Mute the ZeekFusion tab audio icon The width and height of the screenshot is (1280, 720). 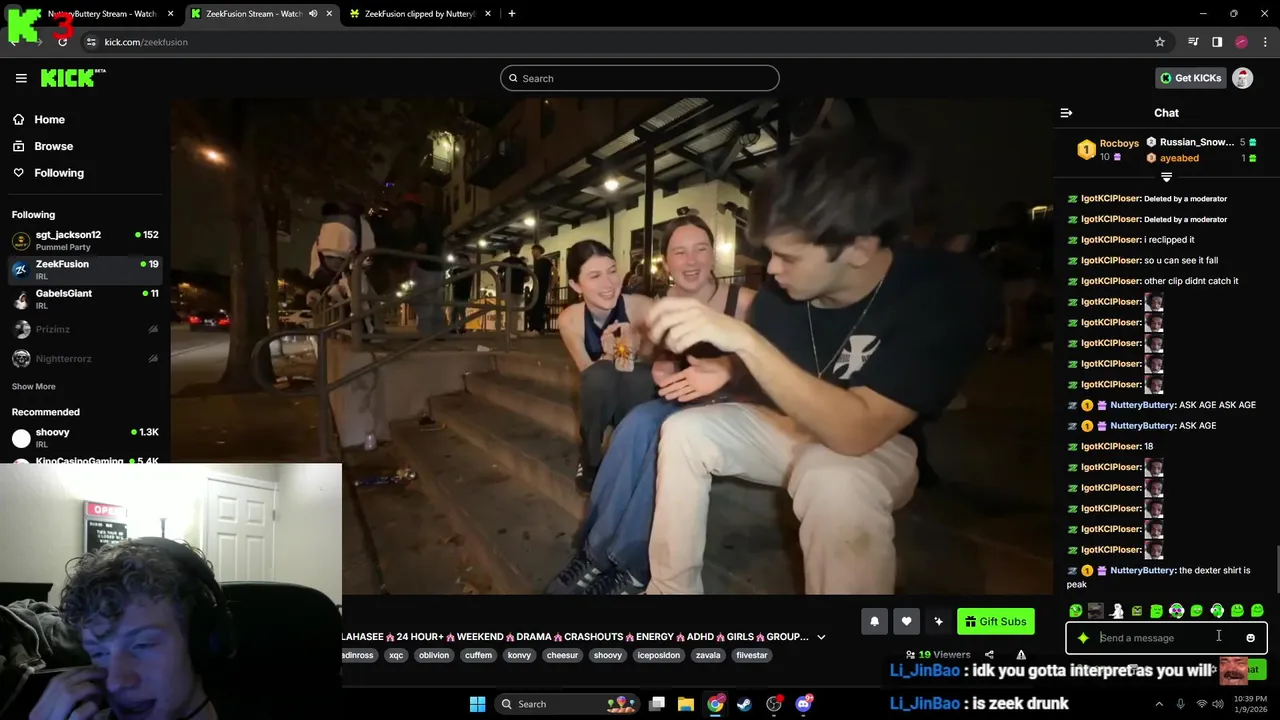coord(313,14)
